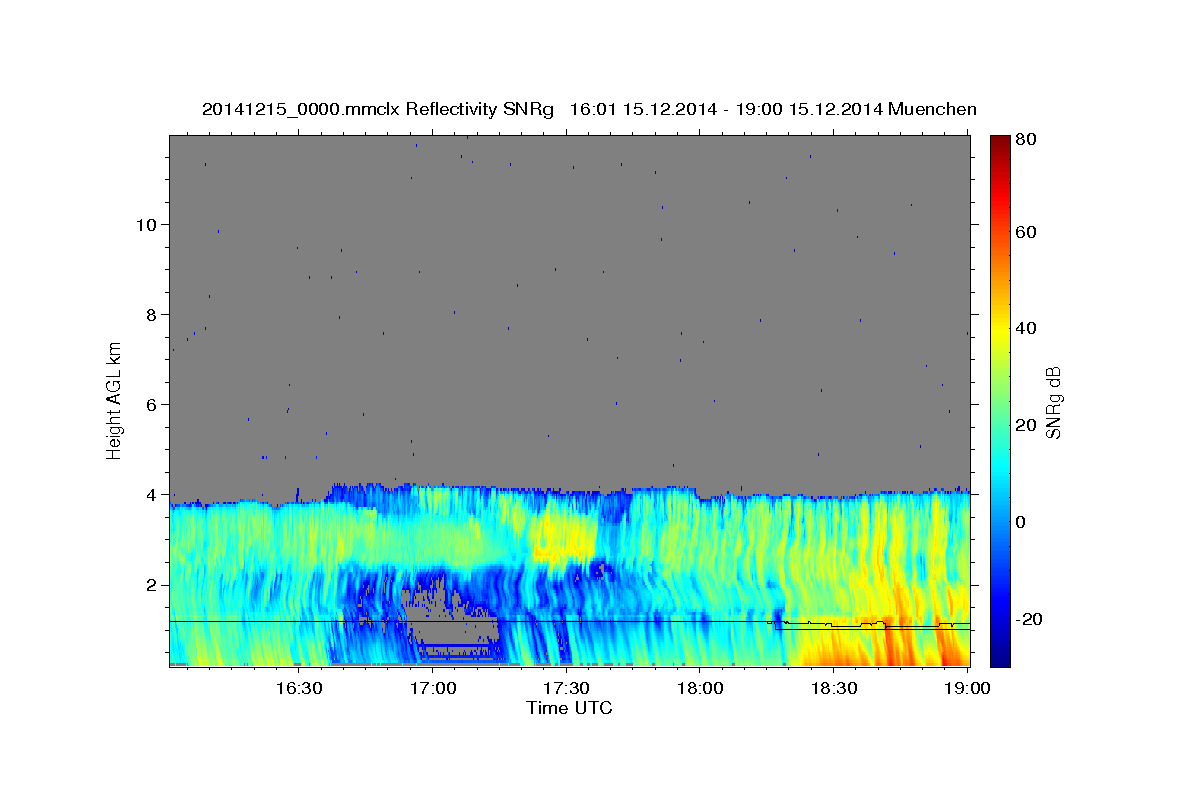Click the colorbar value -20
The image size is (1200, 800).
click(x=1031, y=619)
